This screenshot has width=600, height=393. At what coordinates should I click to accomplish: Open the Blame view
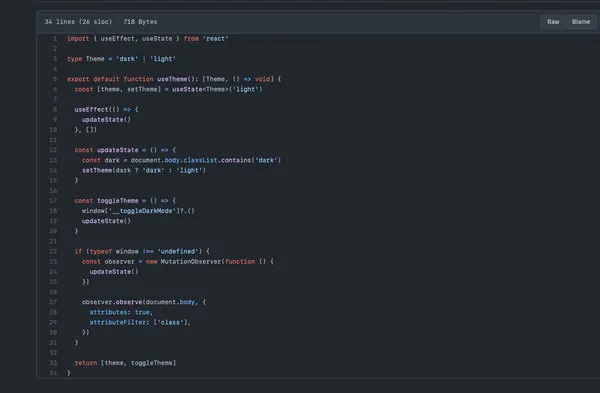click(x=580, y=22)
